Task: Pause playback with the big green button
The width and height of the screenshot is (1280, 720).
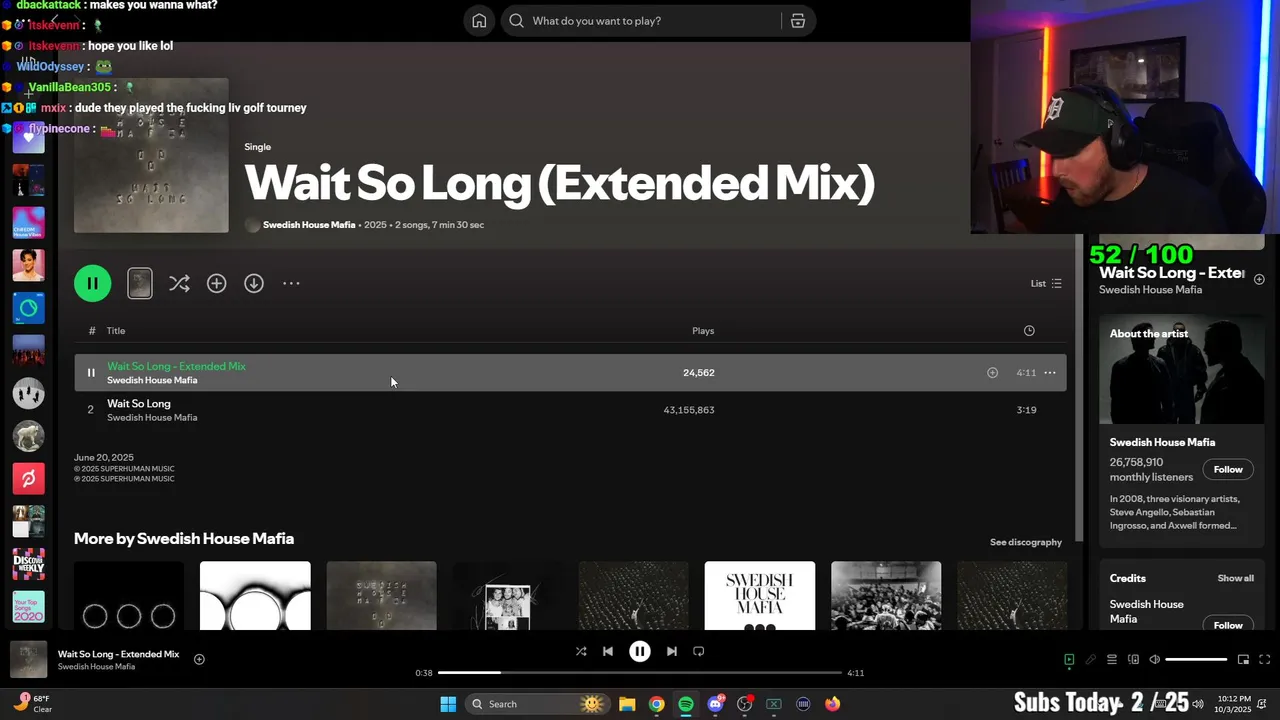Action: (92, 283)
